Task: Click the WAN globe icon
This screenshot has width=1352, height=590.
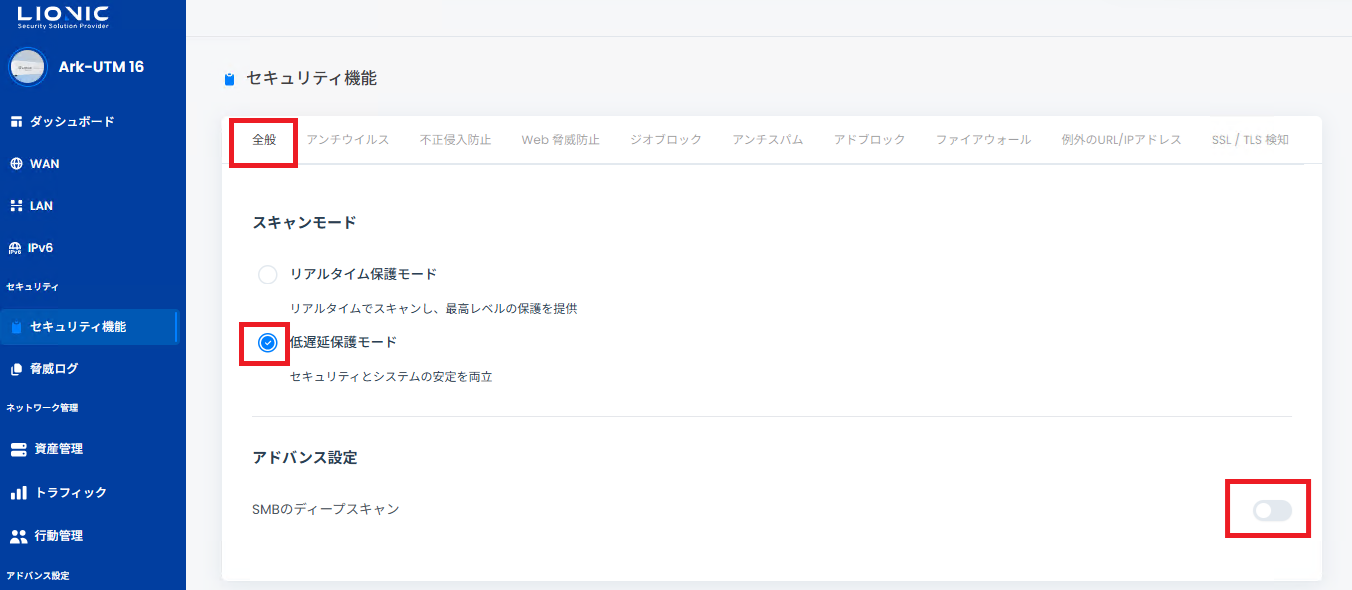Action: click(x=16, y=164)
